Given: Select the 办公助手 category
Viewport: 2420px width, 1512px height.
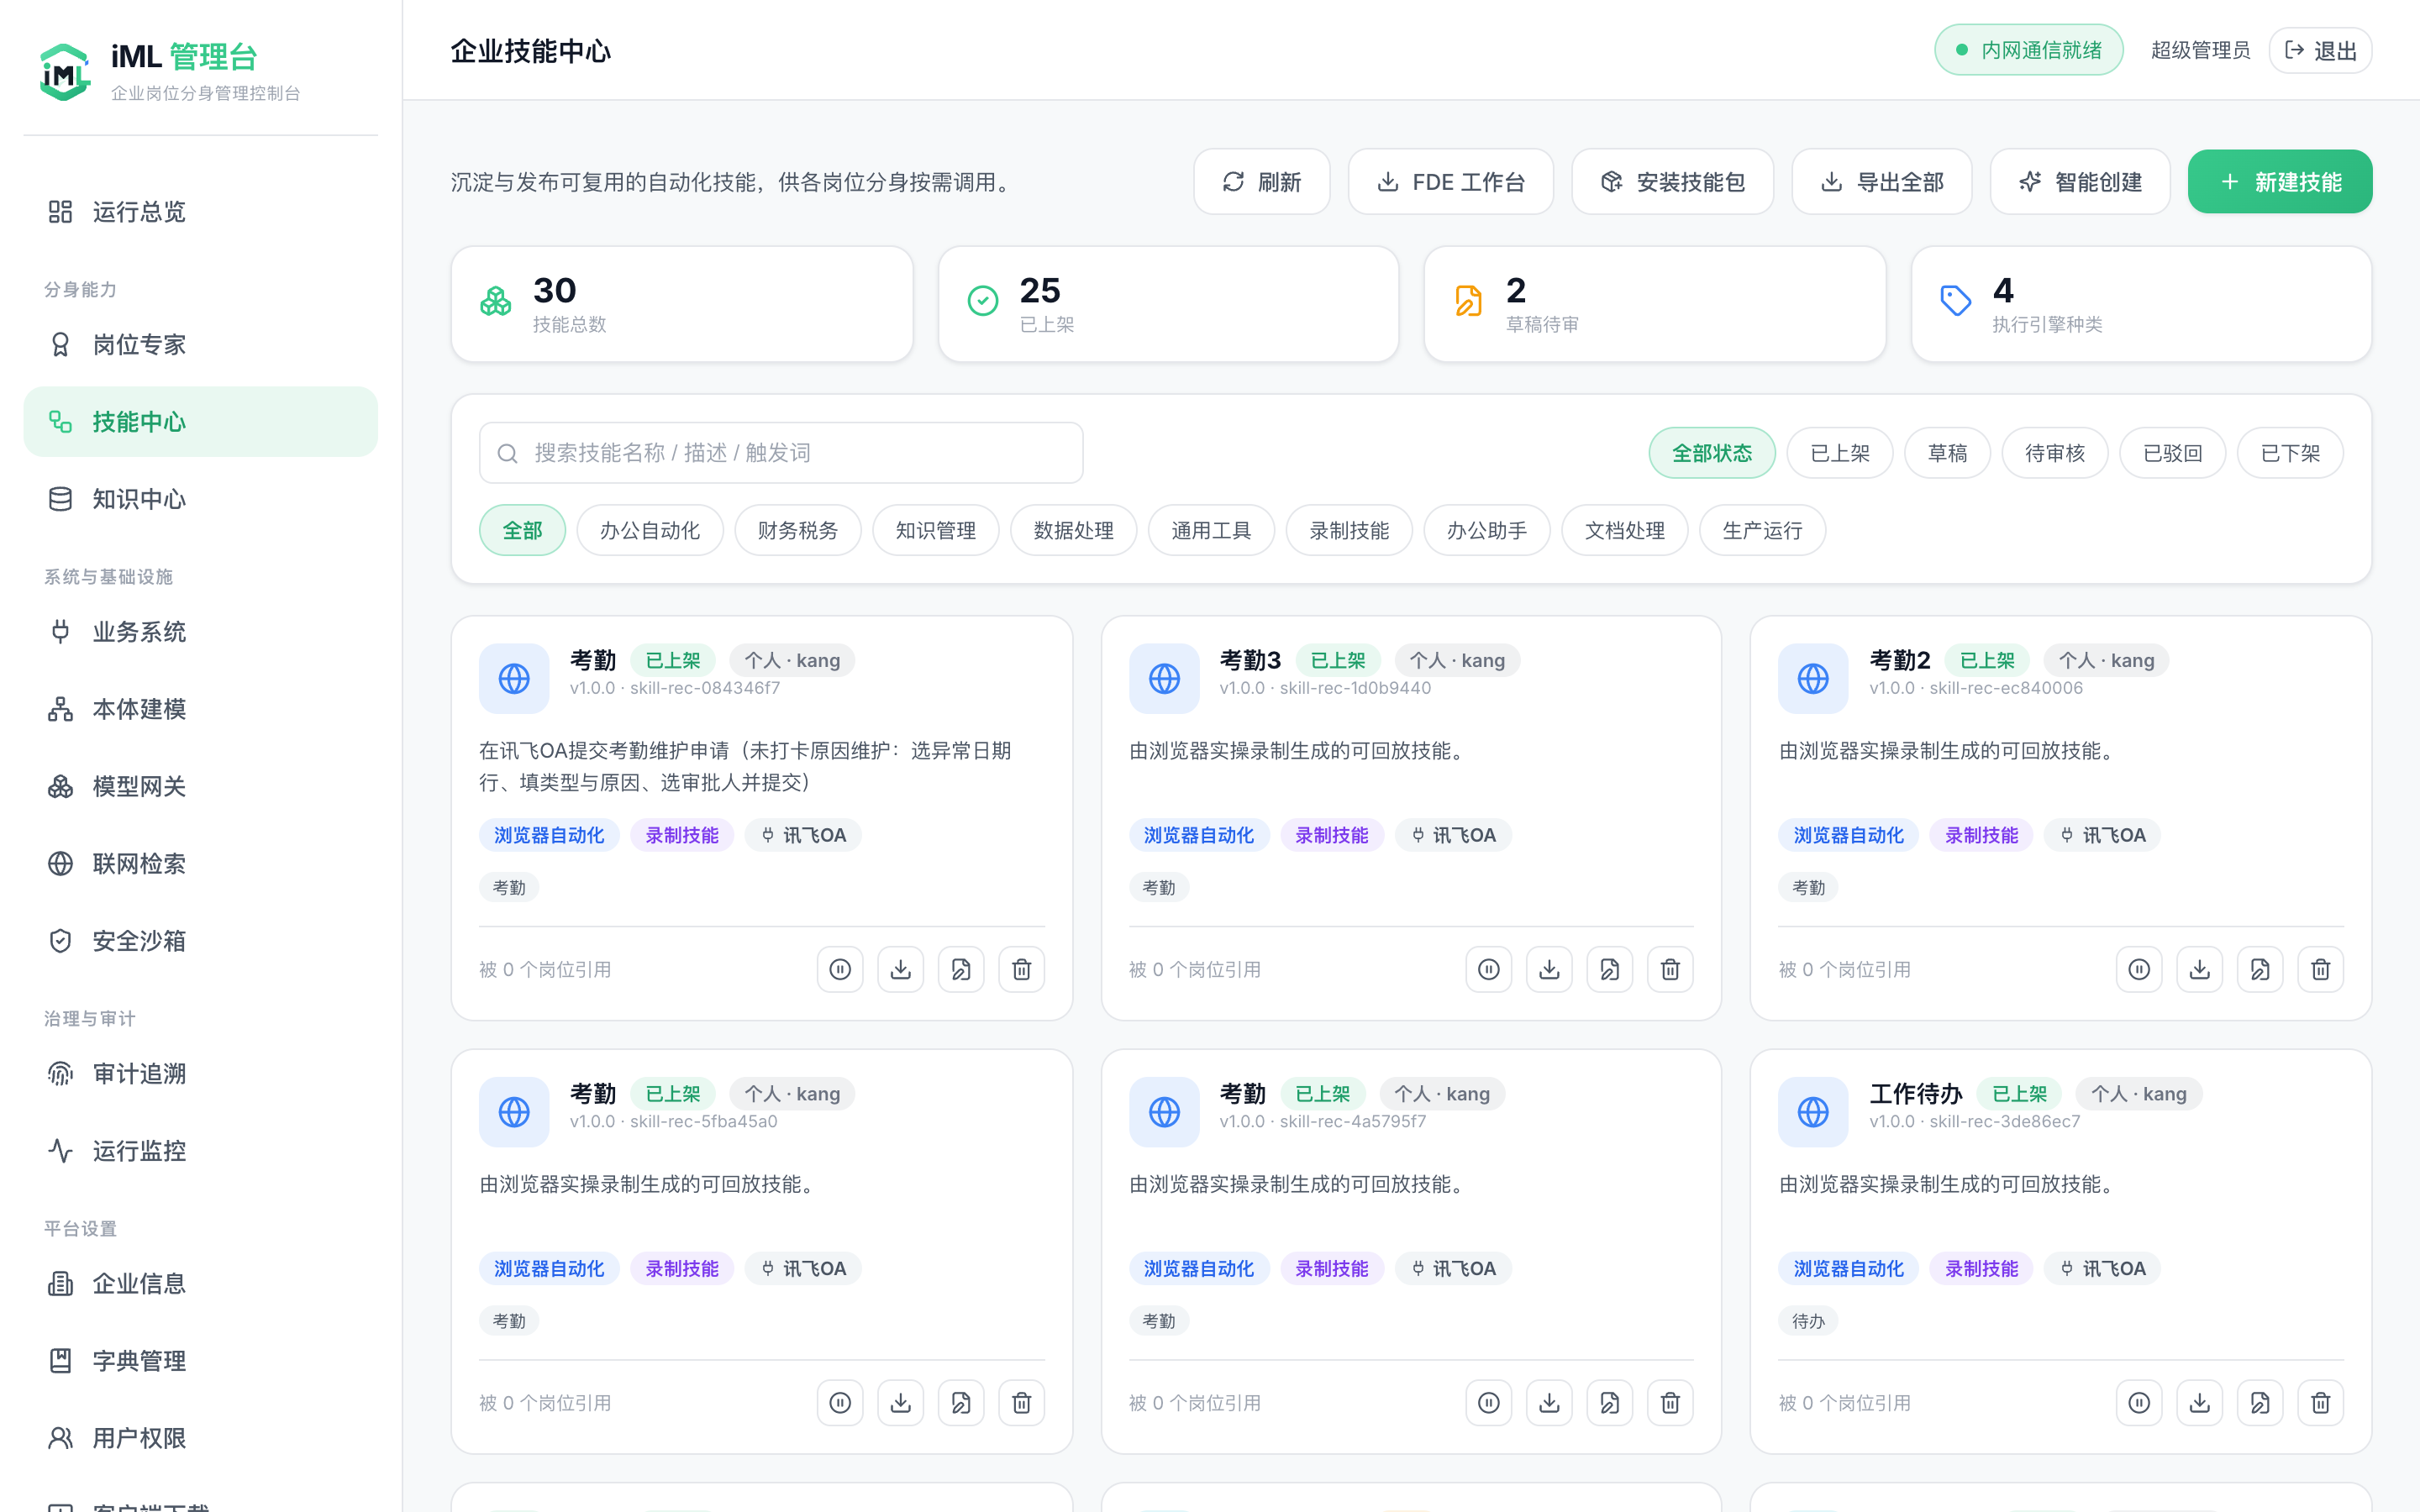Looking at the screenshot, I should [1487, 530].
